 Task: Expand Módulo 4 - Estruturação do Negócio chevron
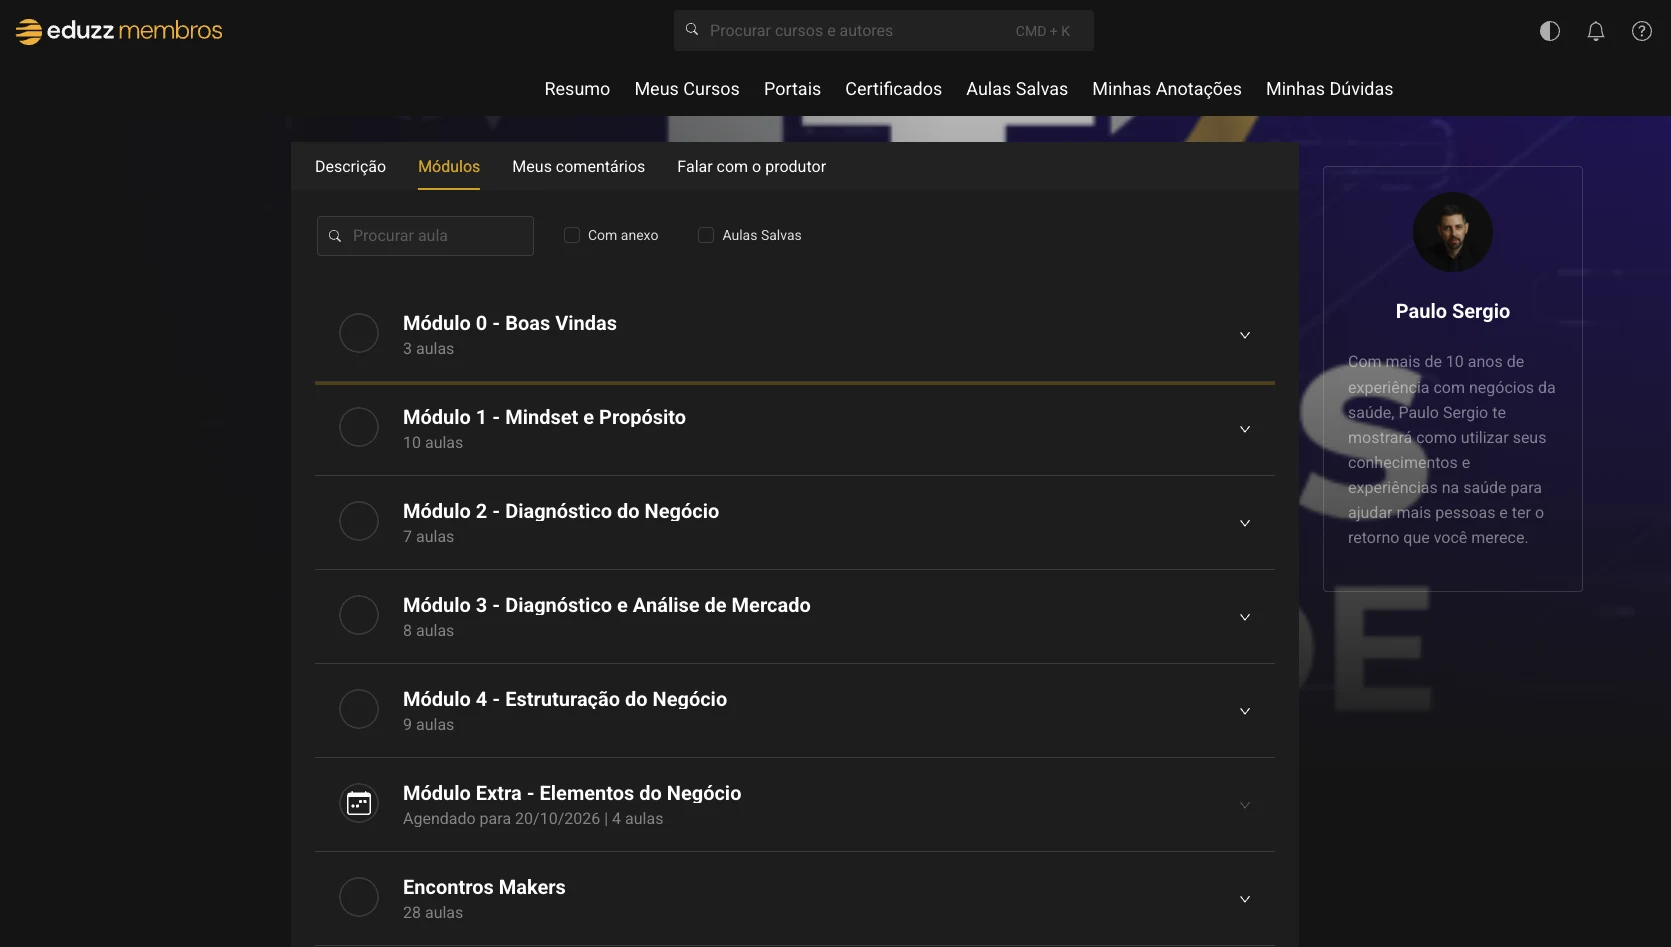(x=1245, y=711)
